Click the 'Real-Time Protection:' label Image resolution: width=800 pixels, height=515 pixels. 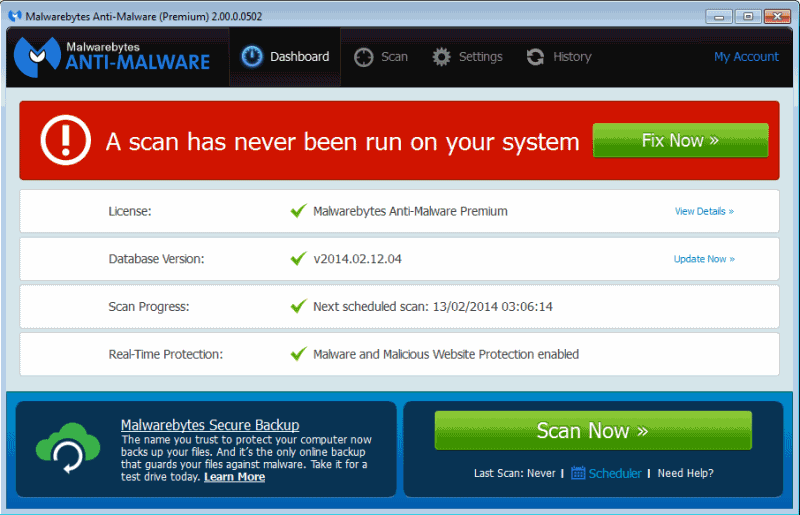click(x=165, y=354)
